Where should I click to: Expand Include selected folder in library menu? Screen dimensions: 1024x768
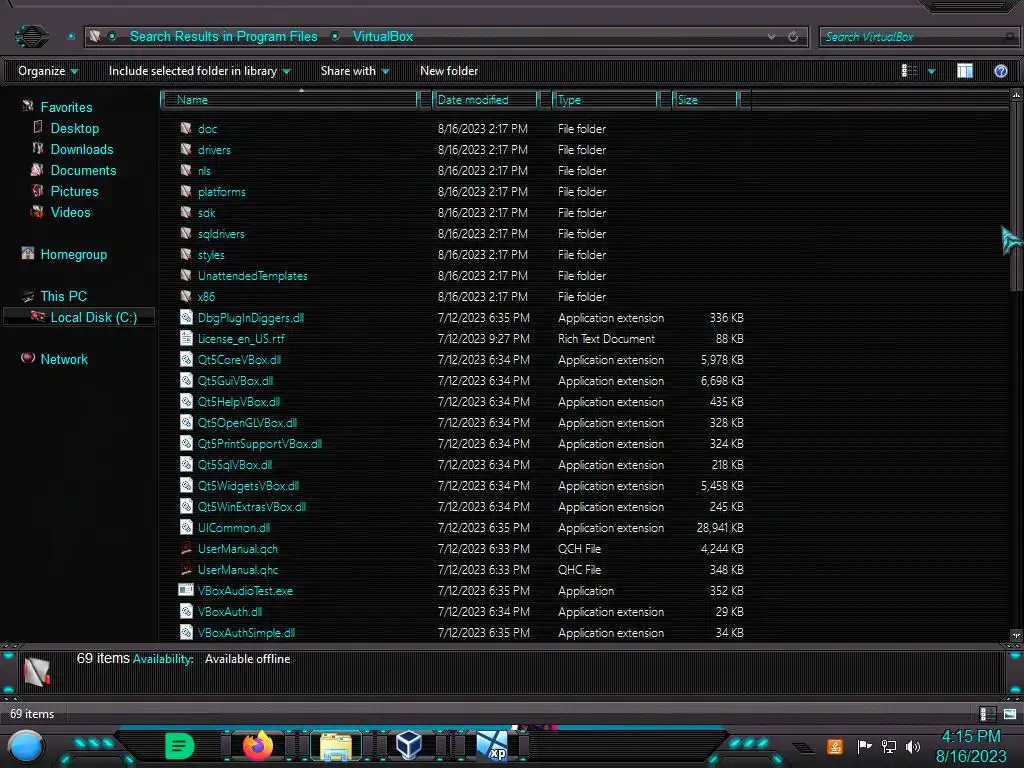[x=199, y=71]
